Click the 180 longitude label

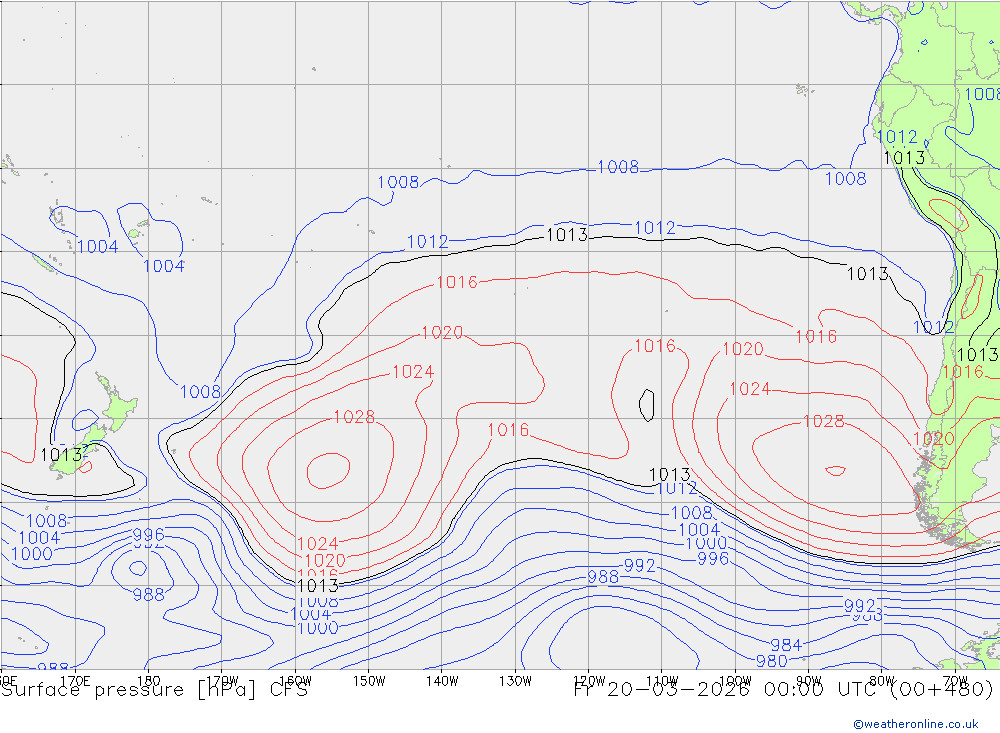(x=149, y=681)
